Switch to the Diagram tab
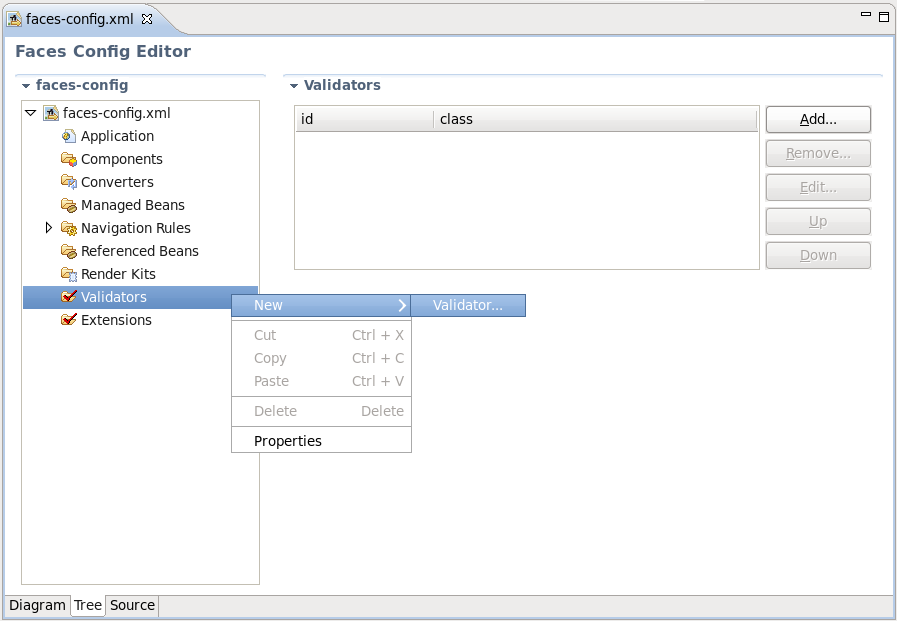This screenshot has width=897, height=621. click(37, 605)
